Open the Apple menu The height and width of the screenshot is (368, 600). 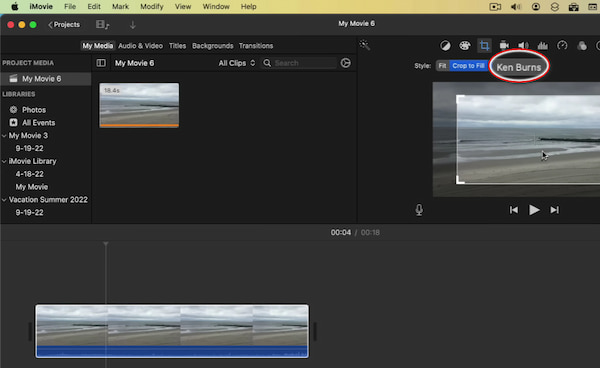15,7
